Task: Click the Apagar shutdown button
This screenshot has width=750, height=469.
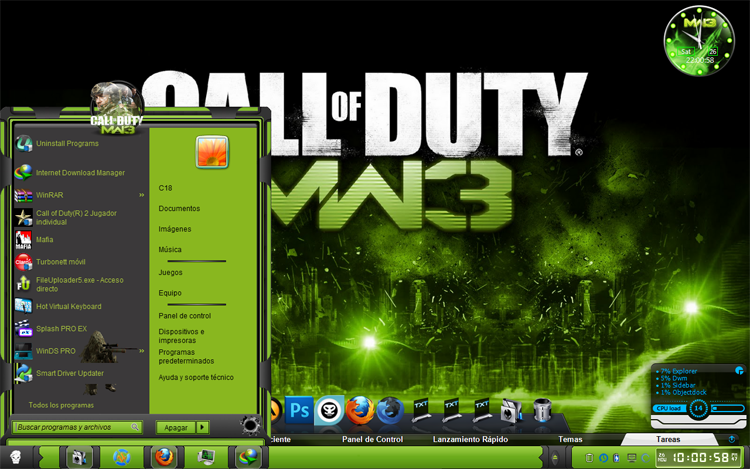Action: coord(176,427)
